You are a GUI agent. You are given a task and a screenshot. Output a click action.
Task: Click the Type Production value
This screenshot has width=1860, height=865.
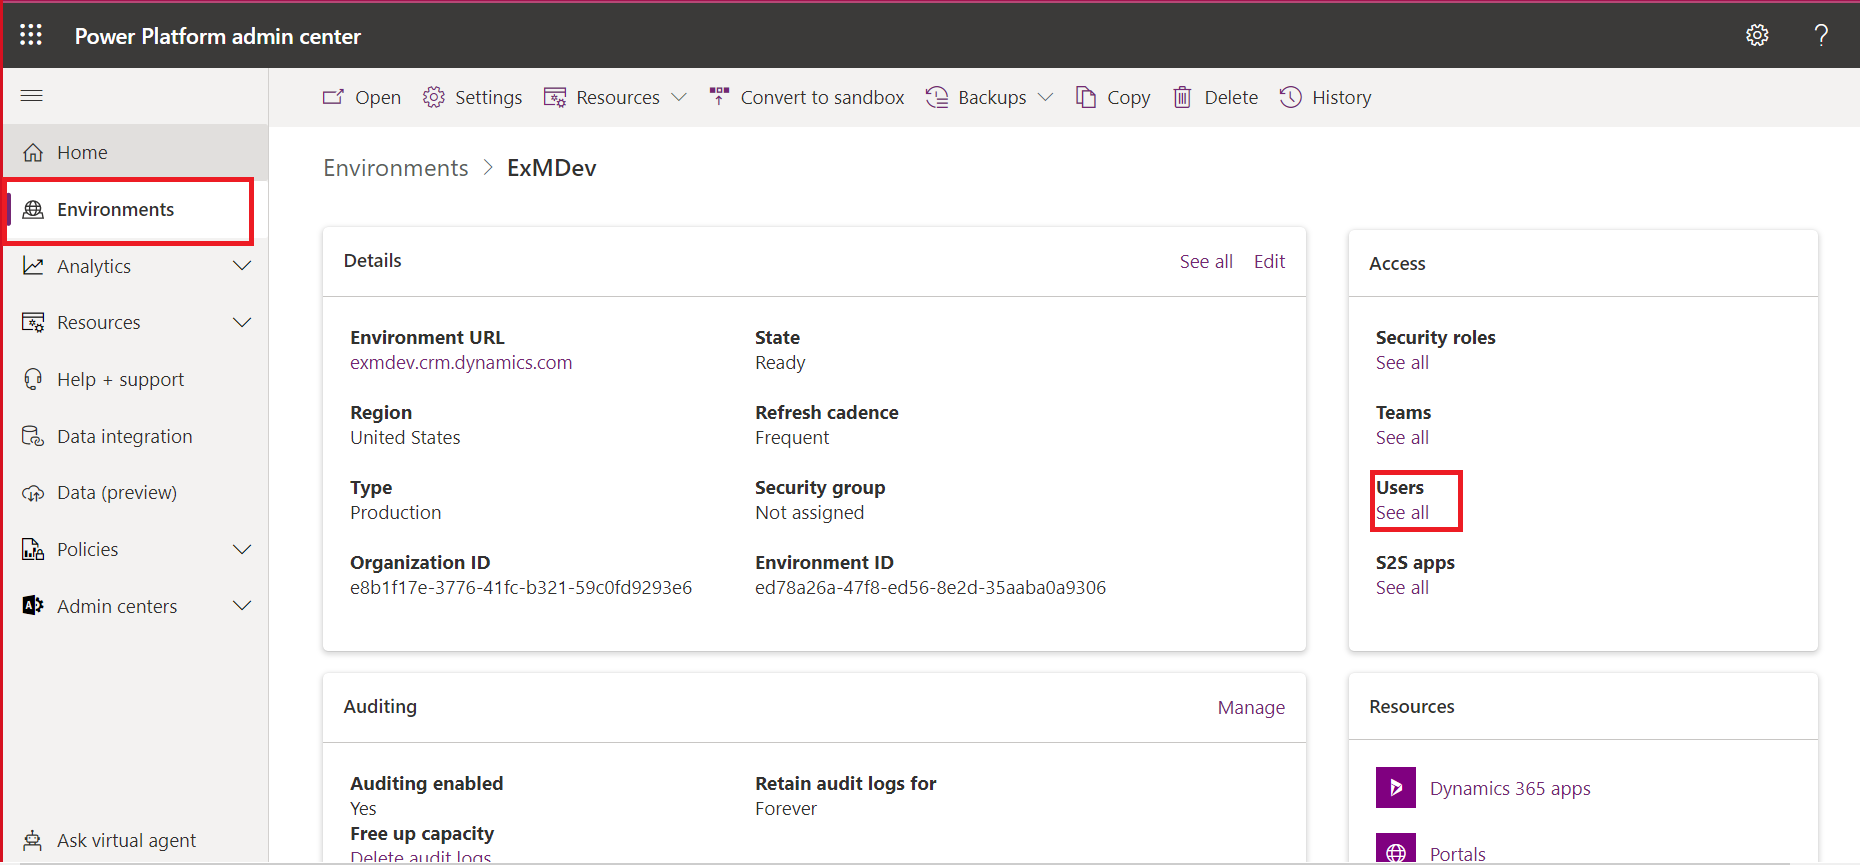coord(395,513)
